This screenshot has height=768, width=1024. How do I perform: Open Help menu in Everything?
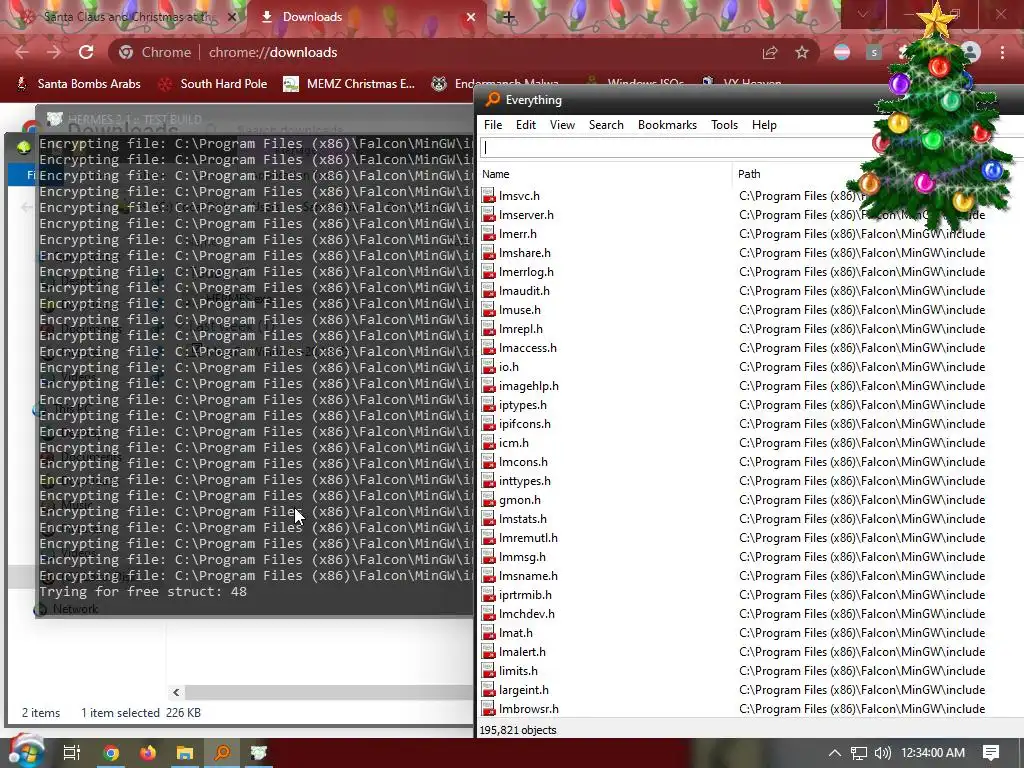coord(764,125)
